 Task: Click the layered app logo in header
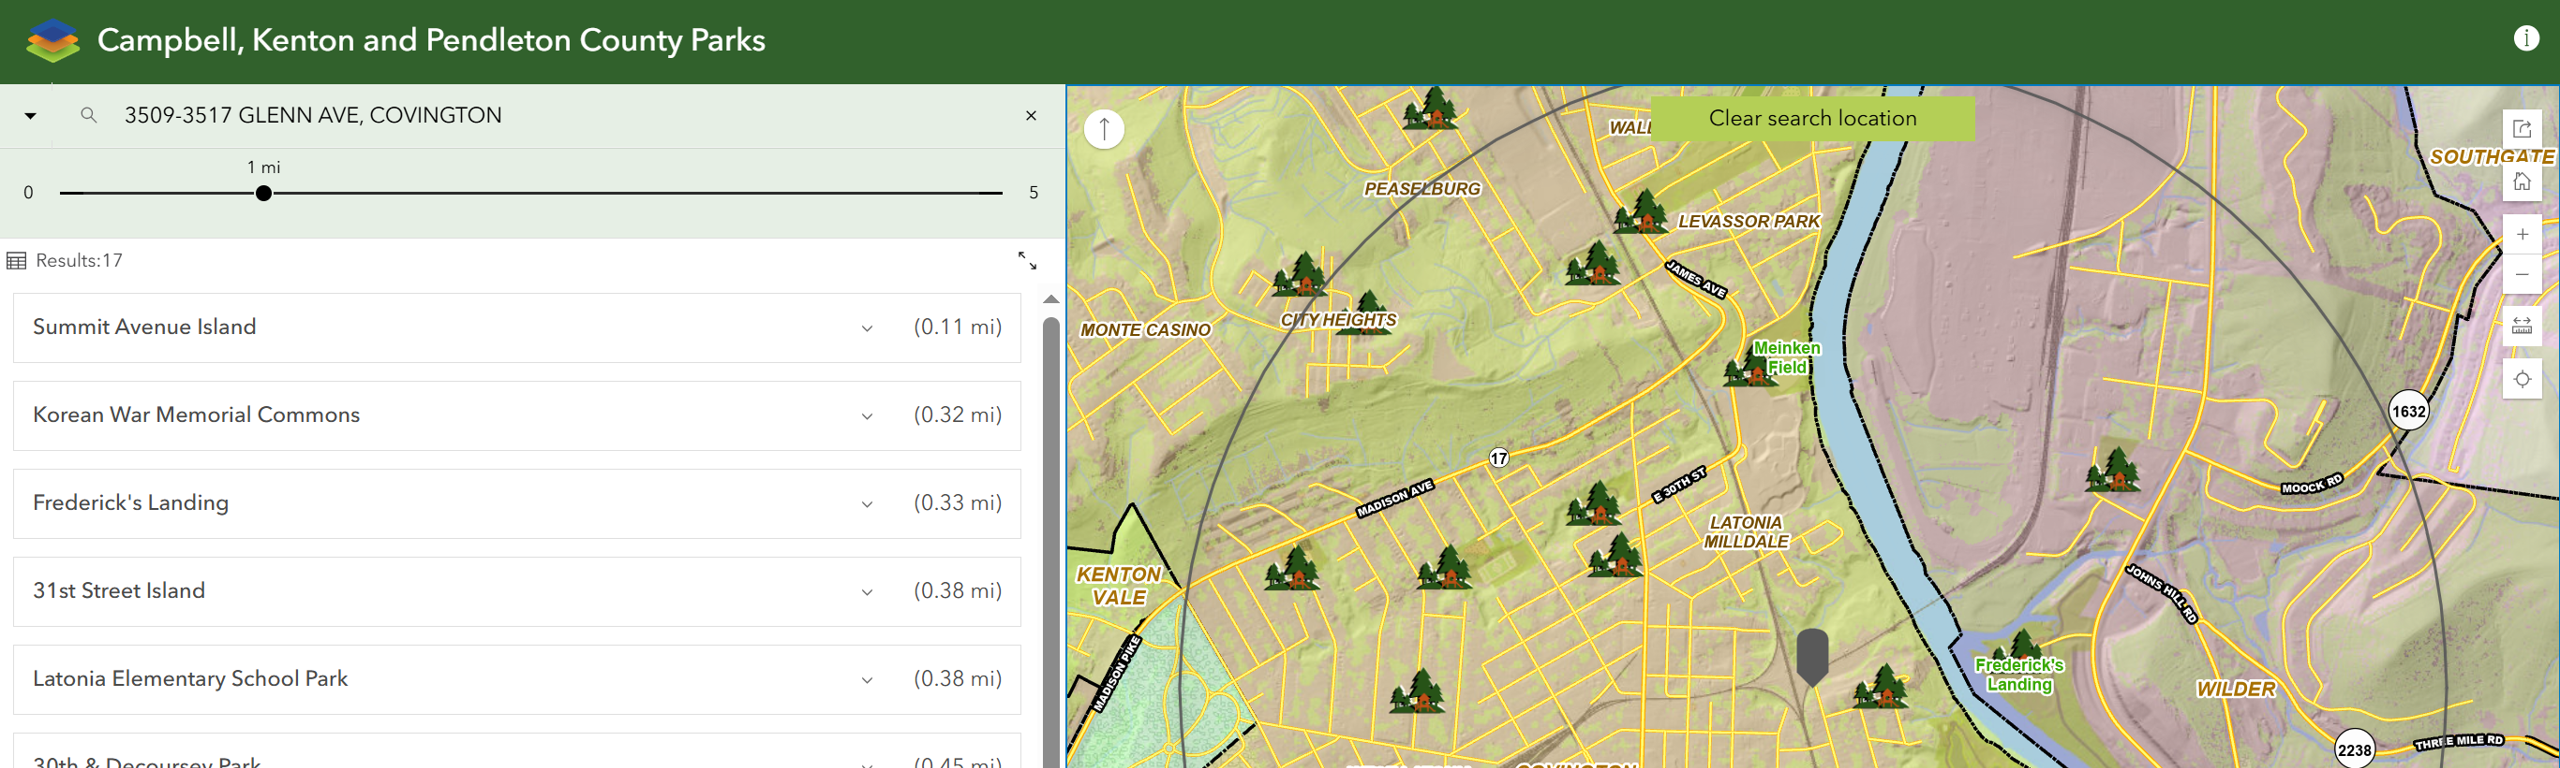tap(53, 41)
